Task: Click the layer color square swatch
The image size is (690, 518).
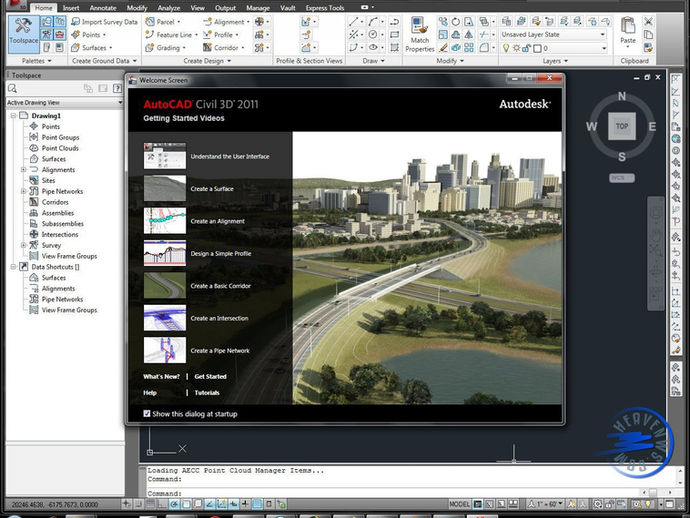Action: (x=537, y=48)
